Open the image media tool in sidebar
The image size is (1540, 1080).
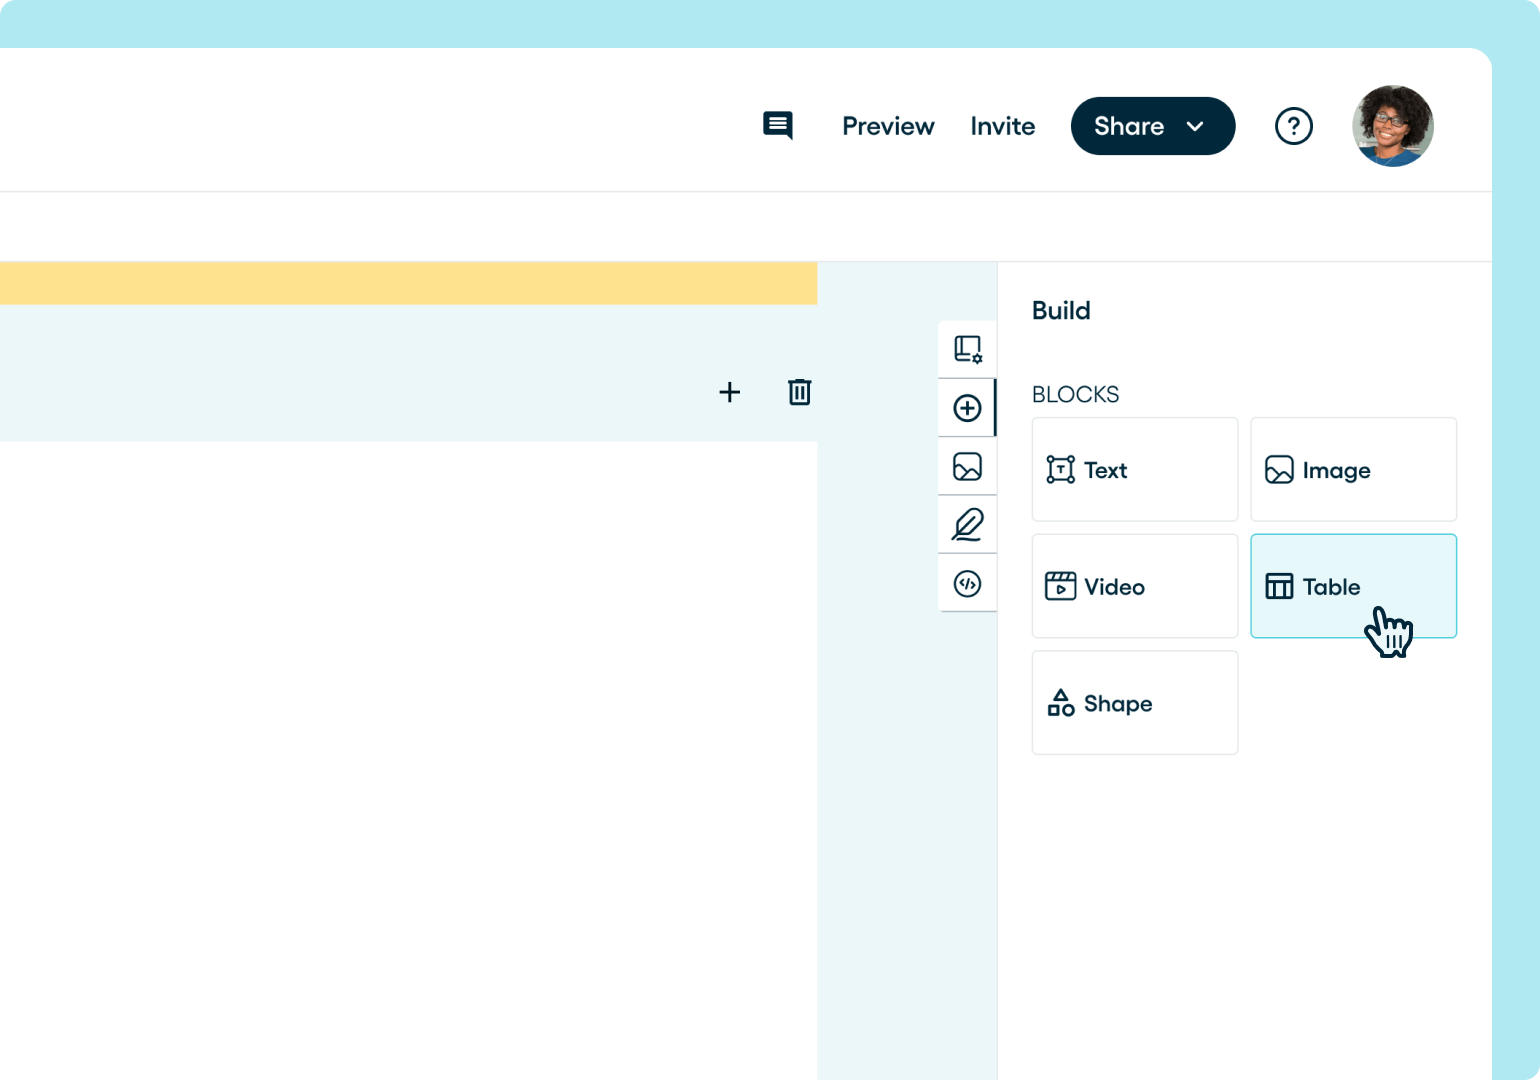click(x=966, y=466)
